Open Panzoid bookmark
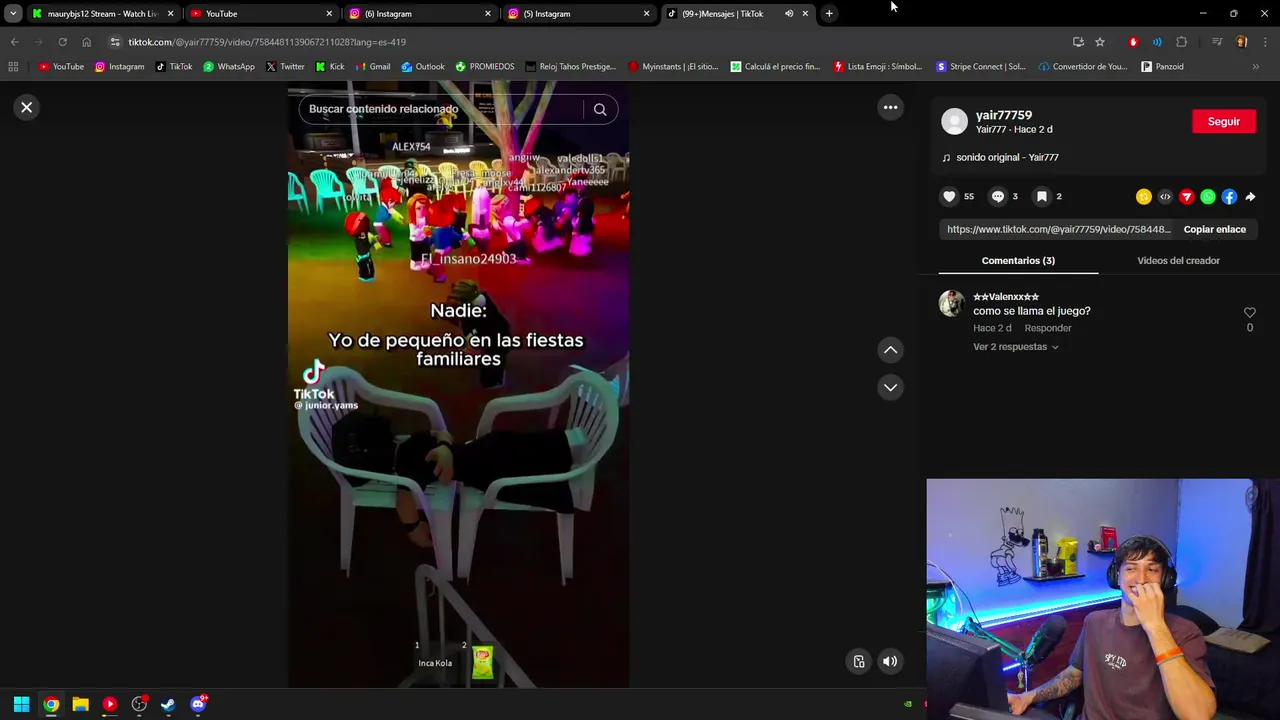1280x720 pixels. (x=1162, y=67)
